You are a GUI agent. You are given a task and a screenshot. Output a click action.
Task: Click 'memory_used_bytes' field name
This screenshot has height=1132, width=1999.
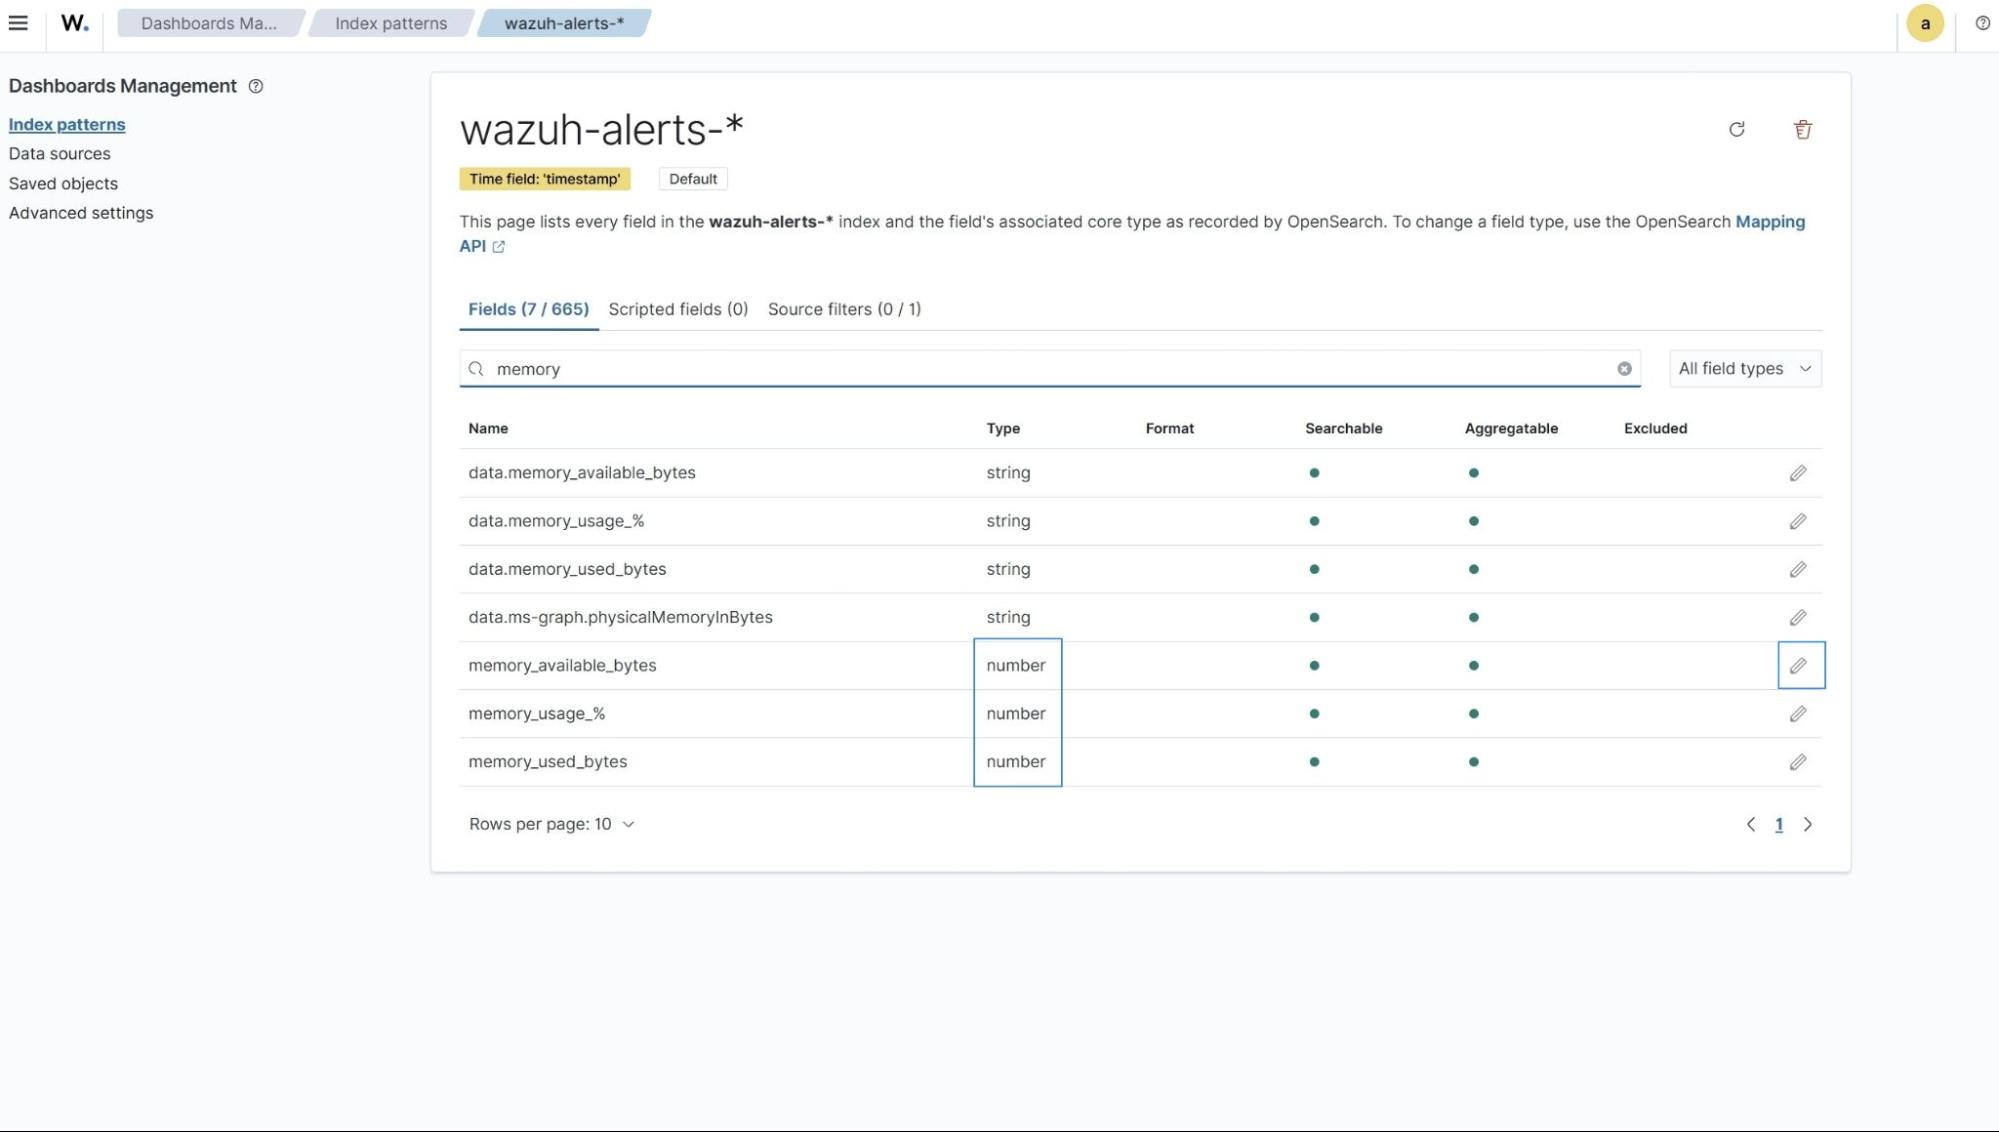[x=547, y=762]
